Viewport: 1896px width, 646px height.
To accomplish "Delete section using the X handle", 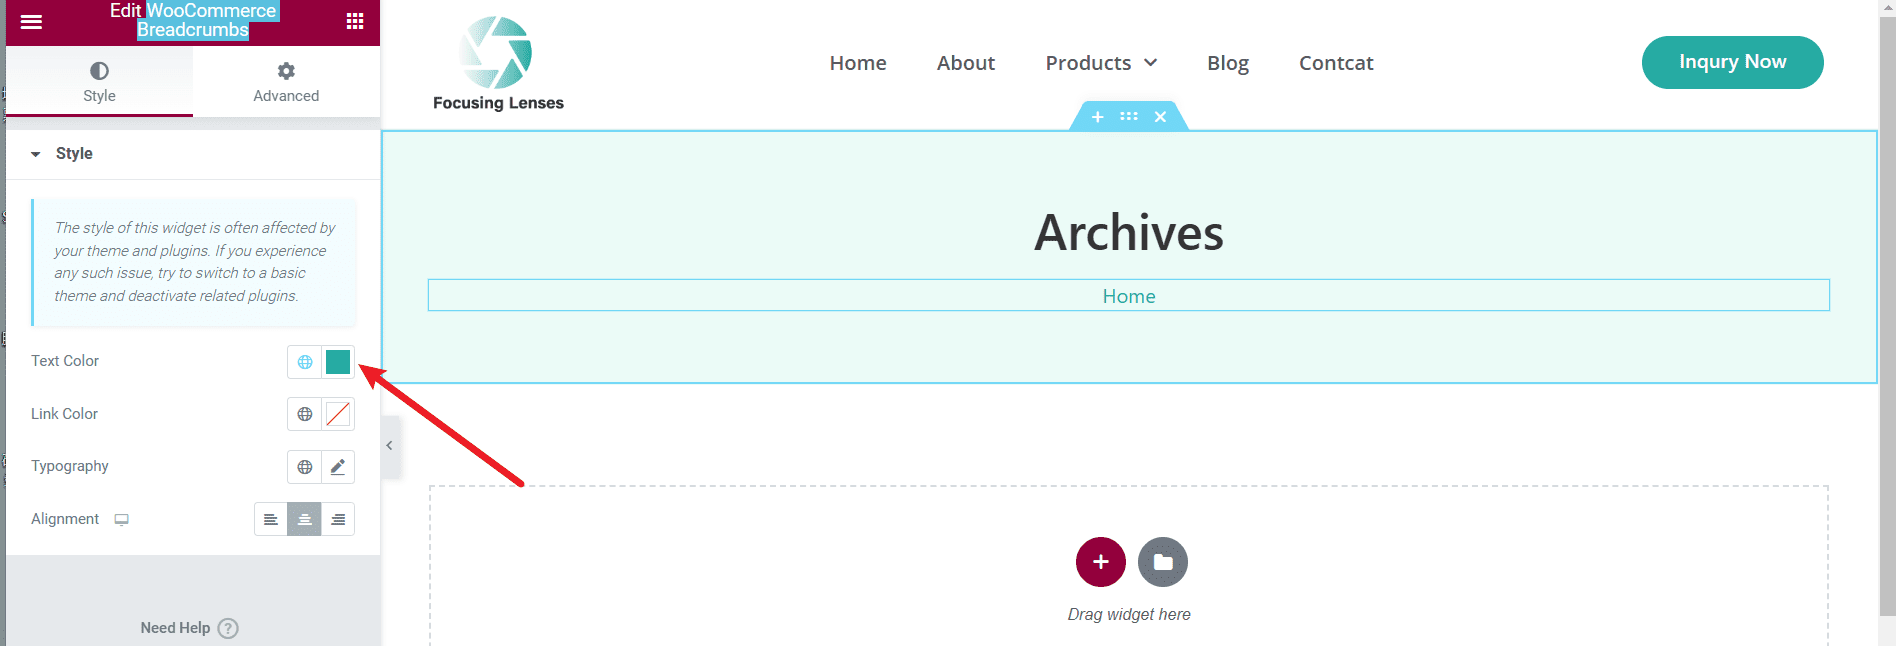I will point(1160,117).
